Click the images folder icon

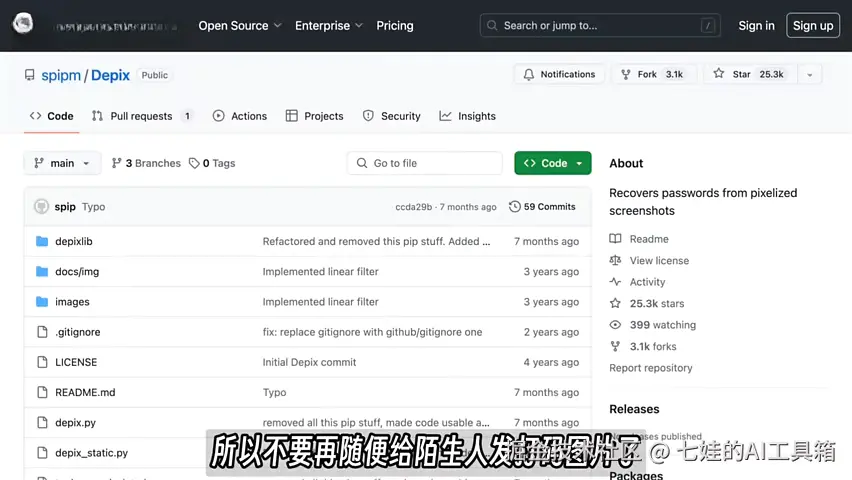click(42, 302)
